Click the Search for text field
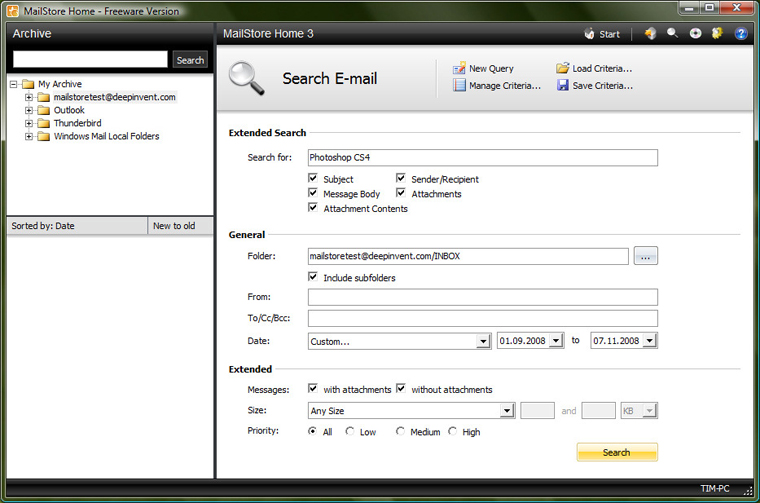The width and height of the screenshot is (760, 503). coord(483,157)
